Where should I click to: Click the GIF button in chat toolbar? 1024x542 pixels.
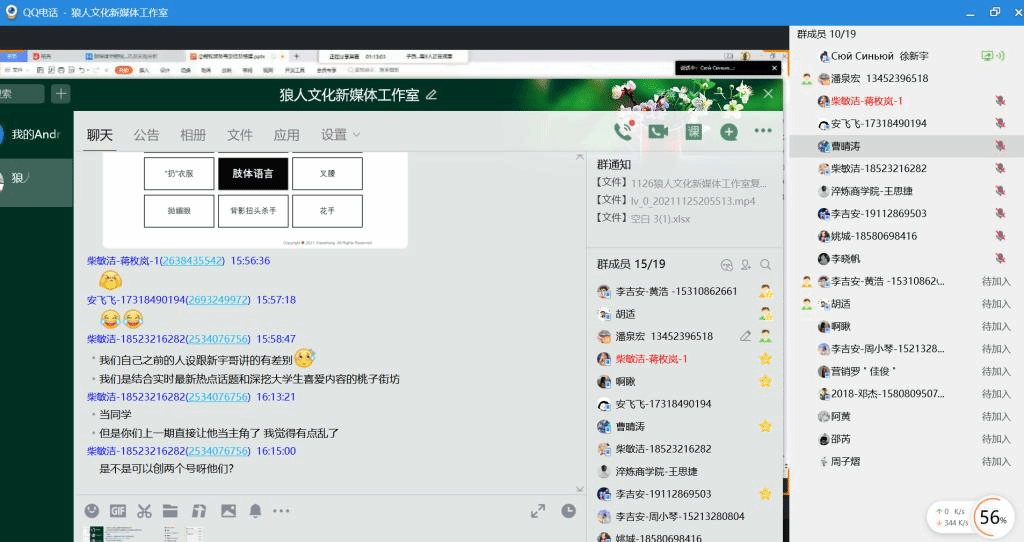point(118,511)
